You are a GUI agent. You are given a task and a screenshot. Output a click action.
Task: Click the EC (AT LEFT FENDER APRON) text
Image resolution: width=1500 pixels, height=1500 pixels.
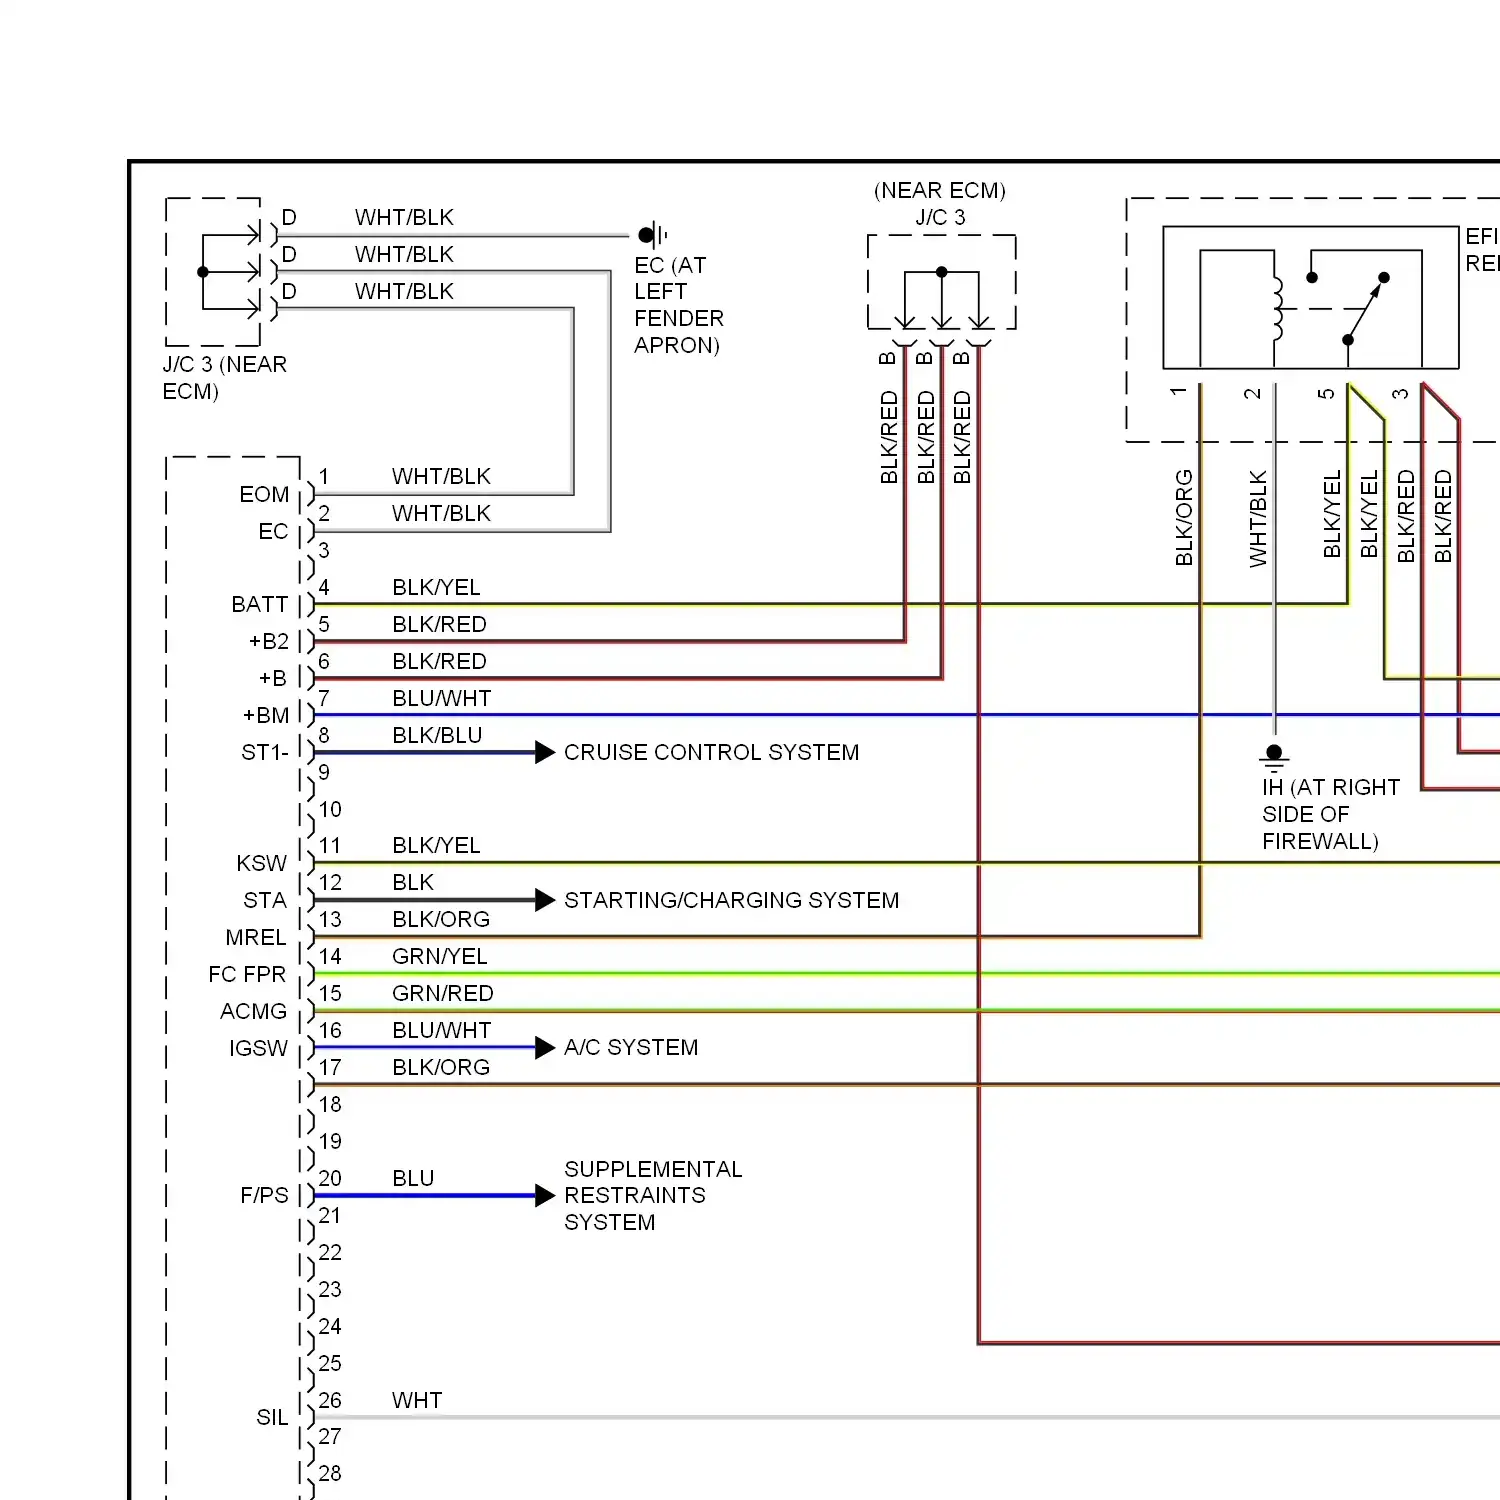[679, 305]
